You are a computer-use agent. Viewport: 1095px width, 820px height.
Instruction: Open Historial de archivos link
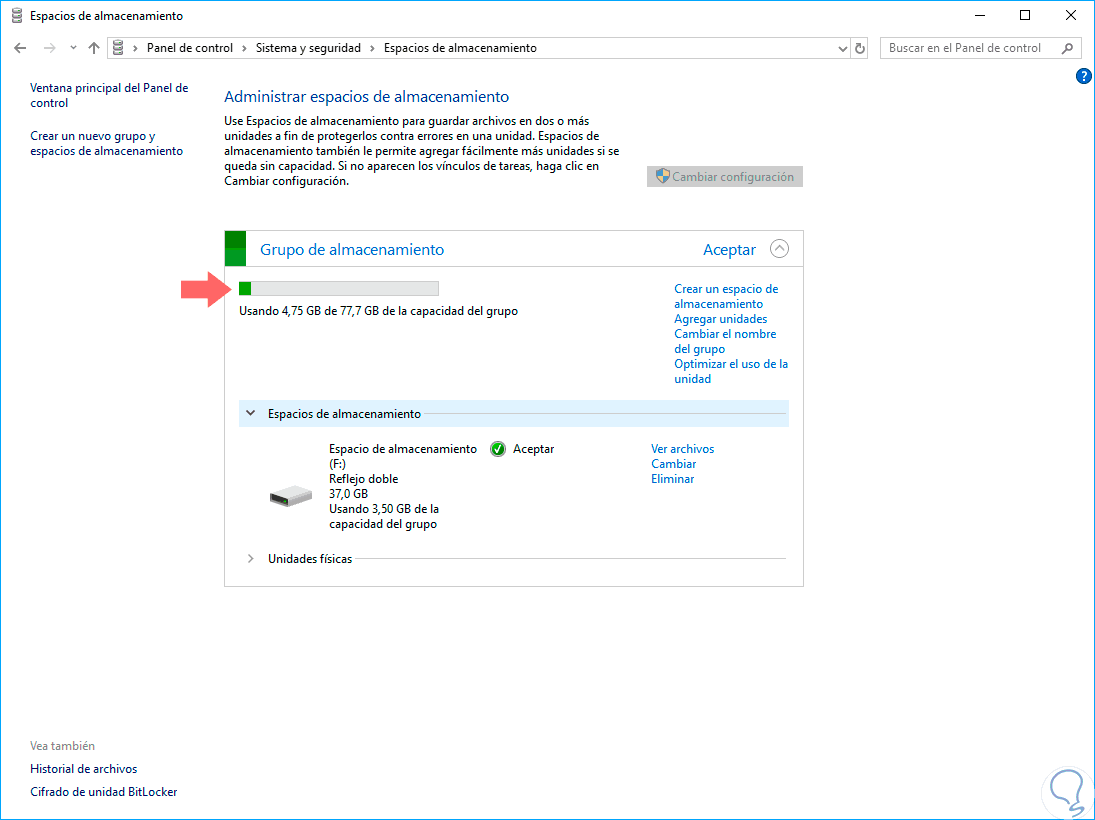[84, 769]
